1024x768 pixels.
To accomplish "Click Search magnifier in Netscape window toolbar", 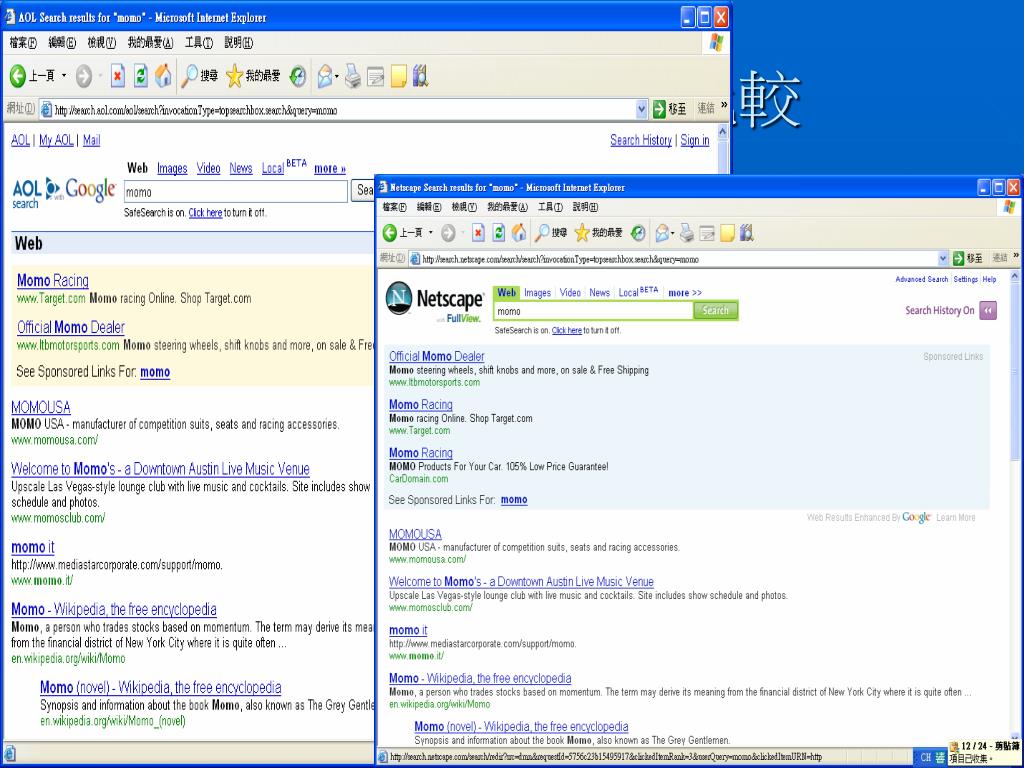I will (x=542, y=232).
